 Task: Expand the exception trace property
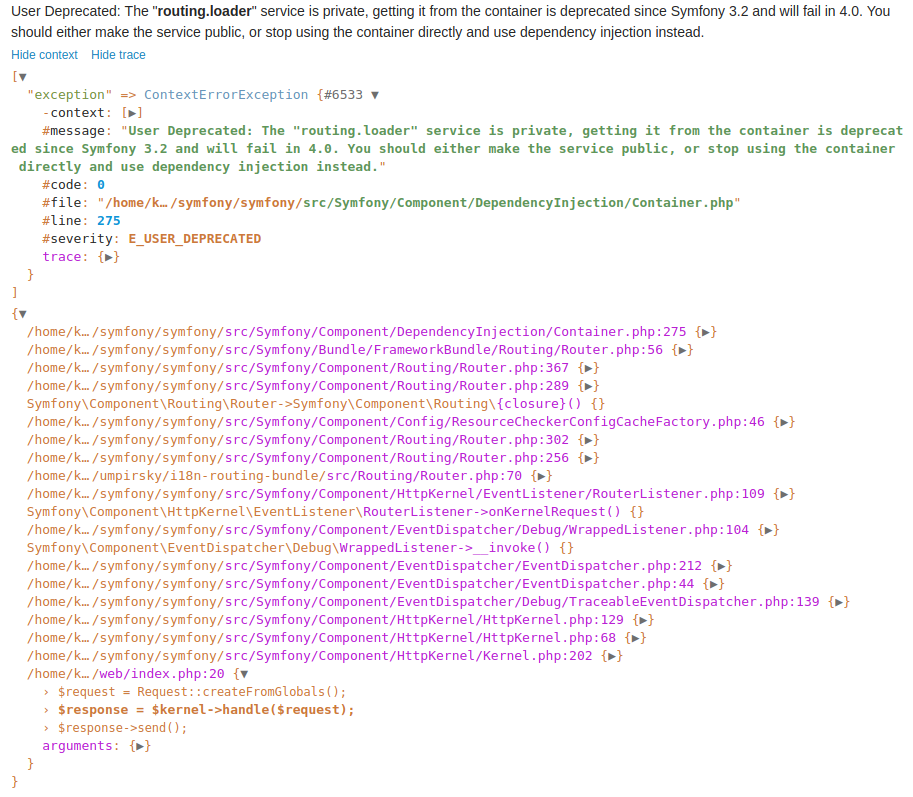coord(108,257)
